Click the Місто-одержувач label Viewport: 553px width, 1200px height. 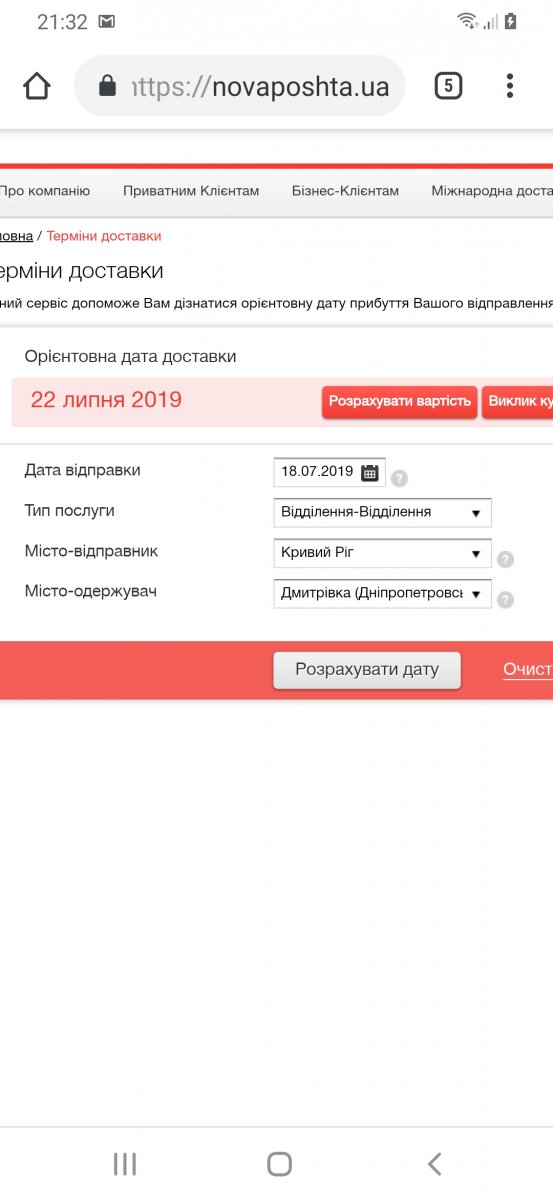pos(90,591)
